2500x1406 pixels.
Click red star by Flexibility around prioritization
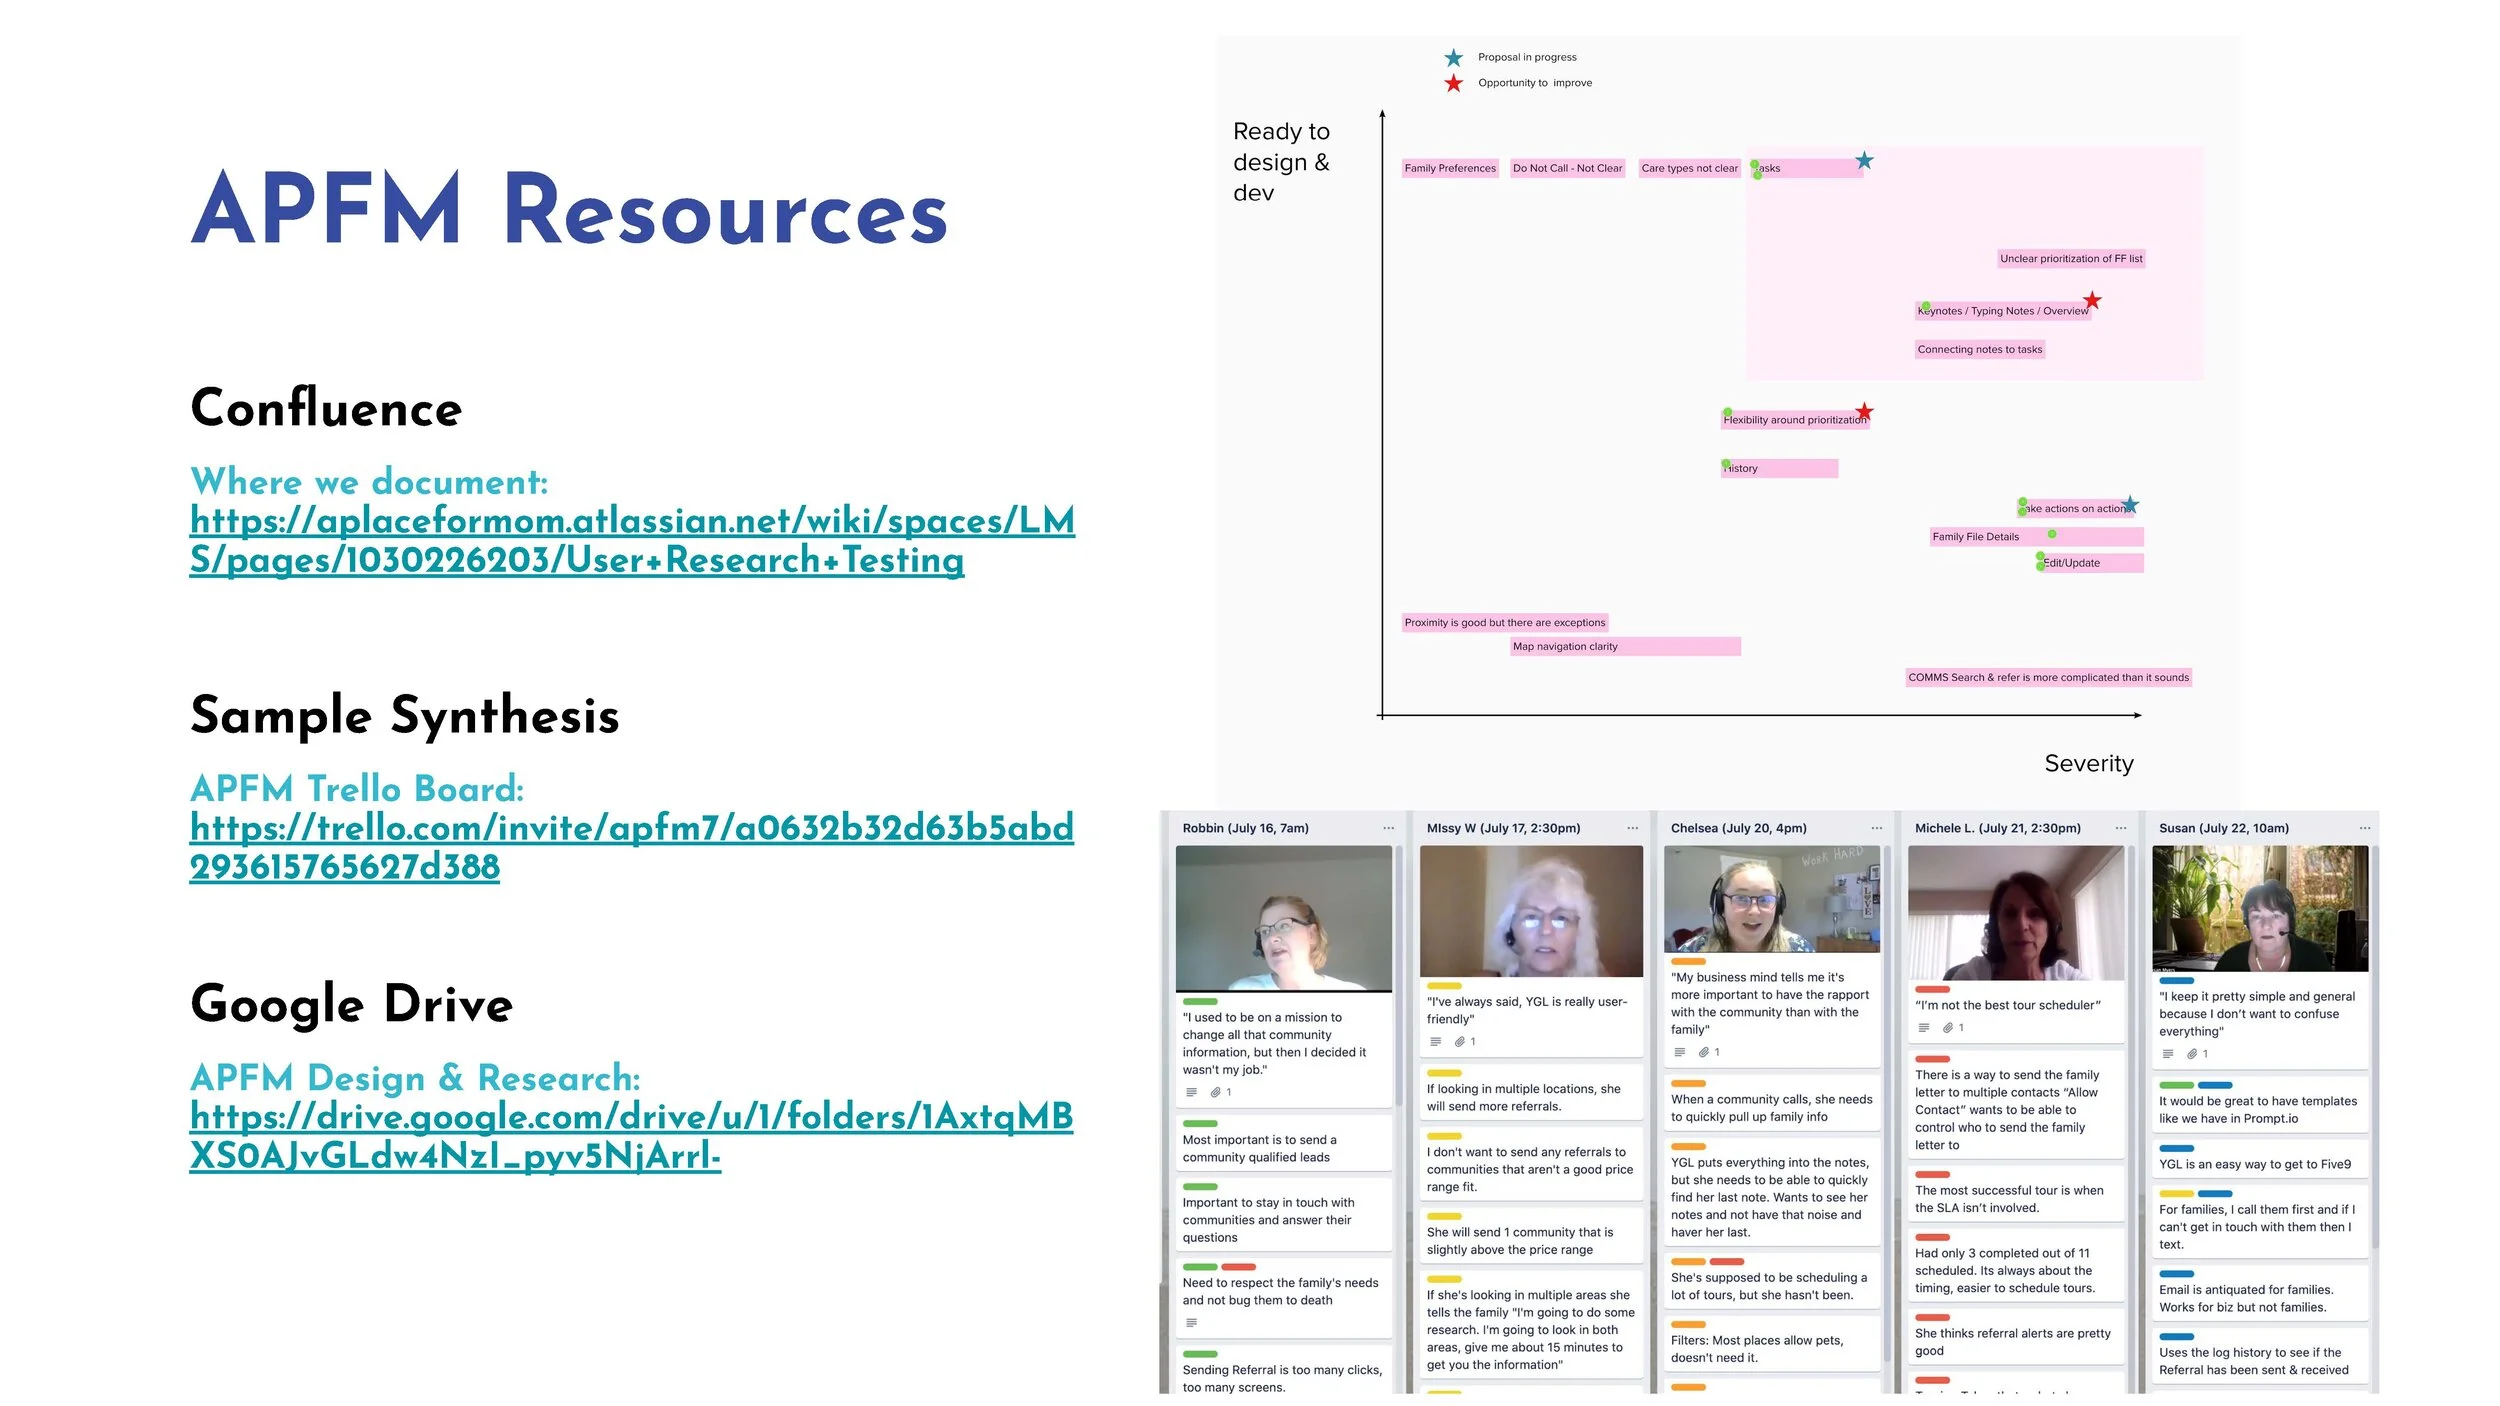point(1864,412)
